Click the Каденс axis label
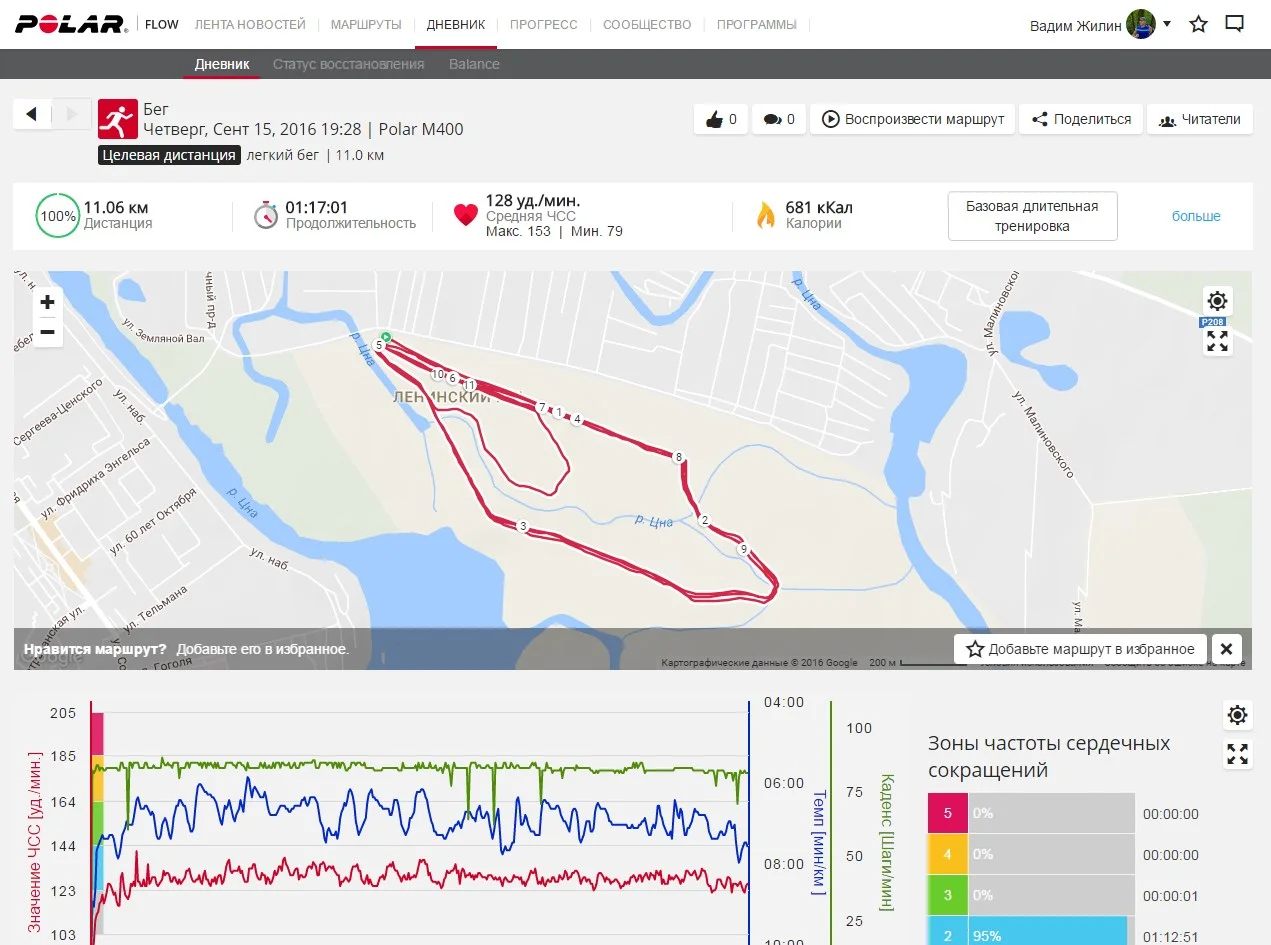This screenshot has width=1271, height=945. tap(886, 842)
